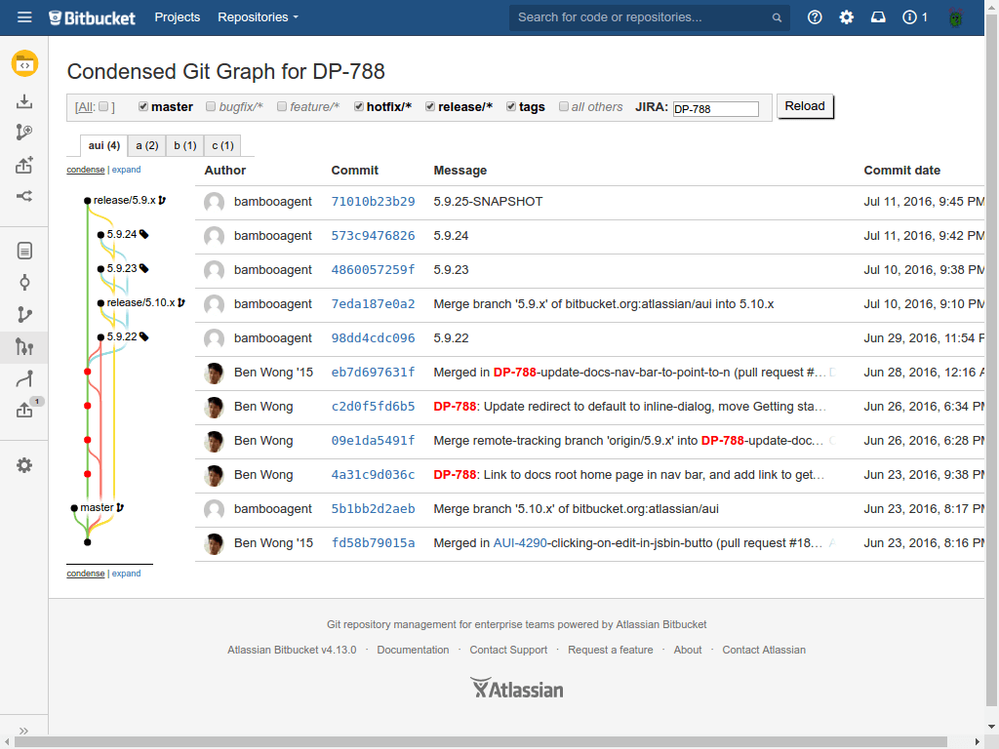Open the Git Graph sidebar icon
The height and width of the screenshot is (749, 999).
pyautogui.click(x=24, y=347)
